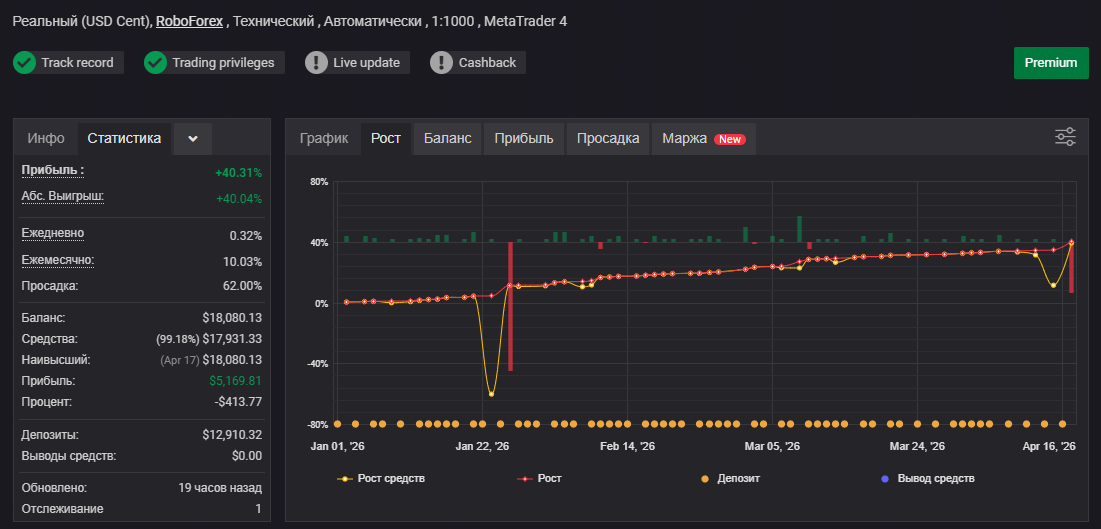This screenshot has height=529, width=1101.
Task: Click the +40.31% profit value
Action: [238, 173]
